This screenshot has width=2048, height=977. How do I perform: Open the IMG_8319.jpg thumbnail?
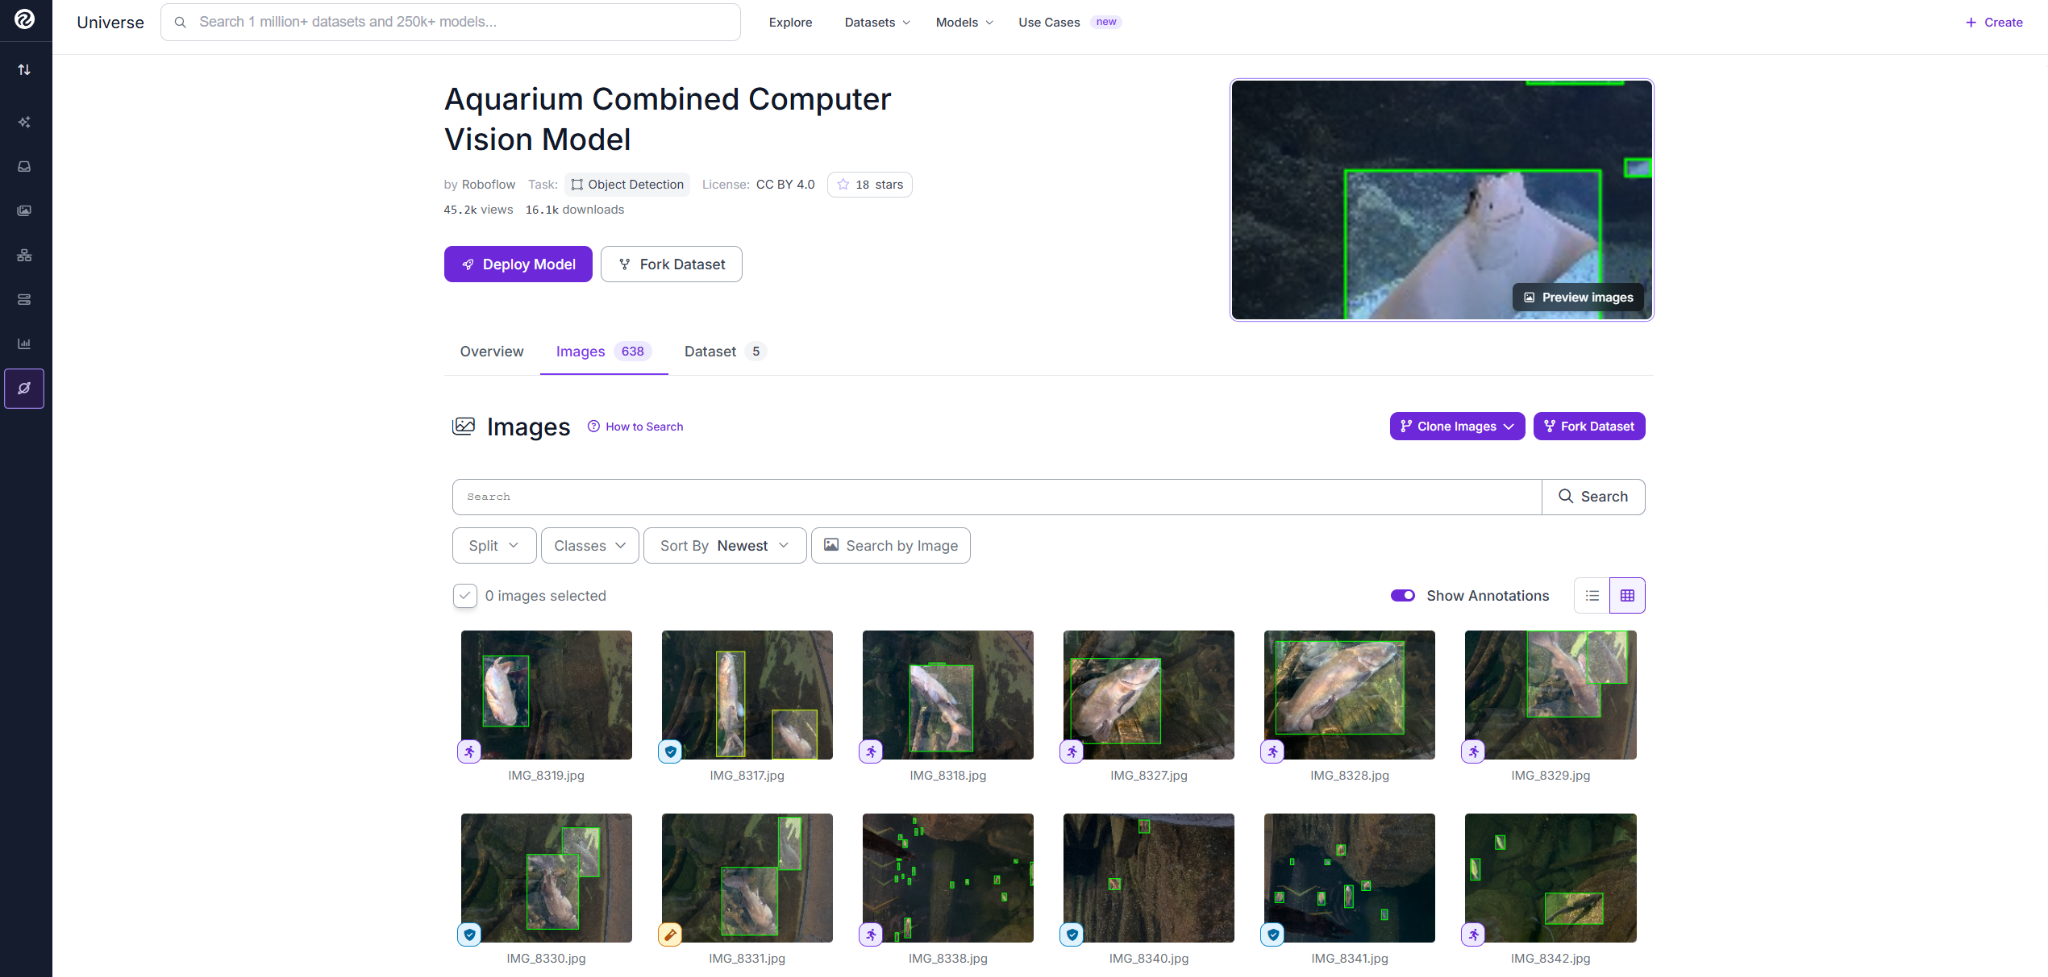click(x=546, y=695)
